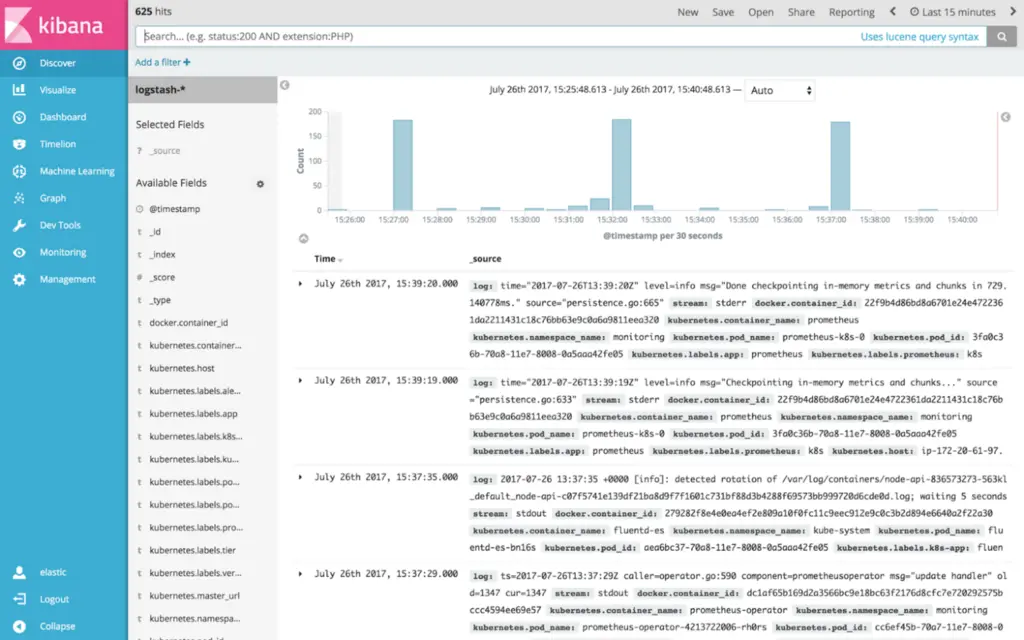Open the Reporting menu item
This screenshot has width=1024, height=640.
coord(851,12)
